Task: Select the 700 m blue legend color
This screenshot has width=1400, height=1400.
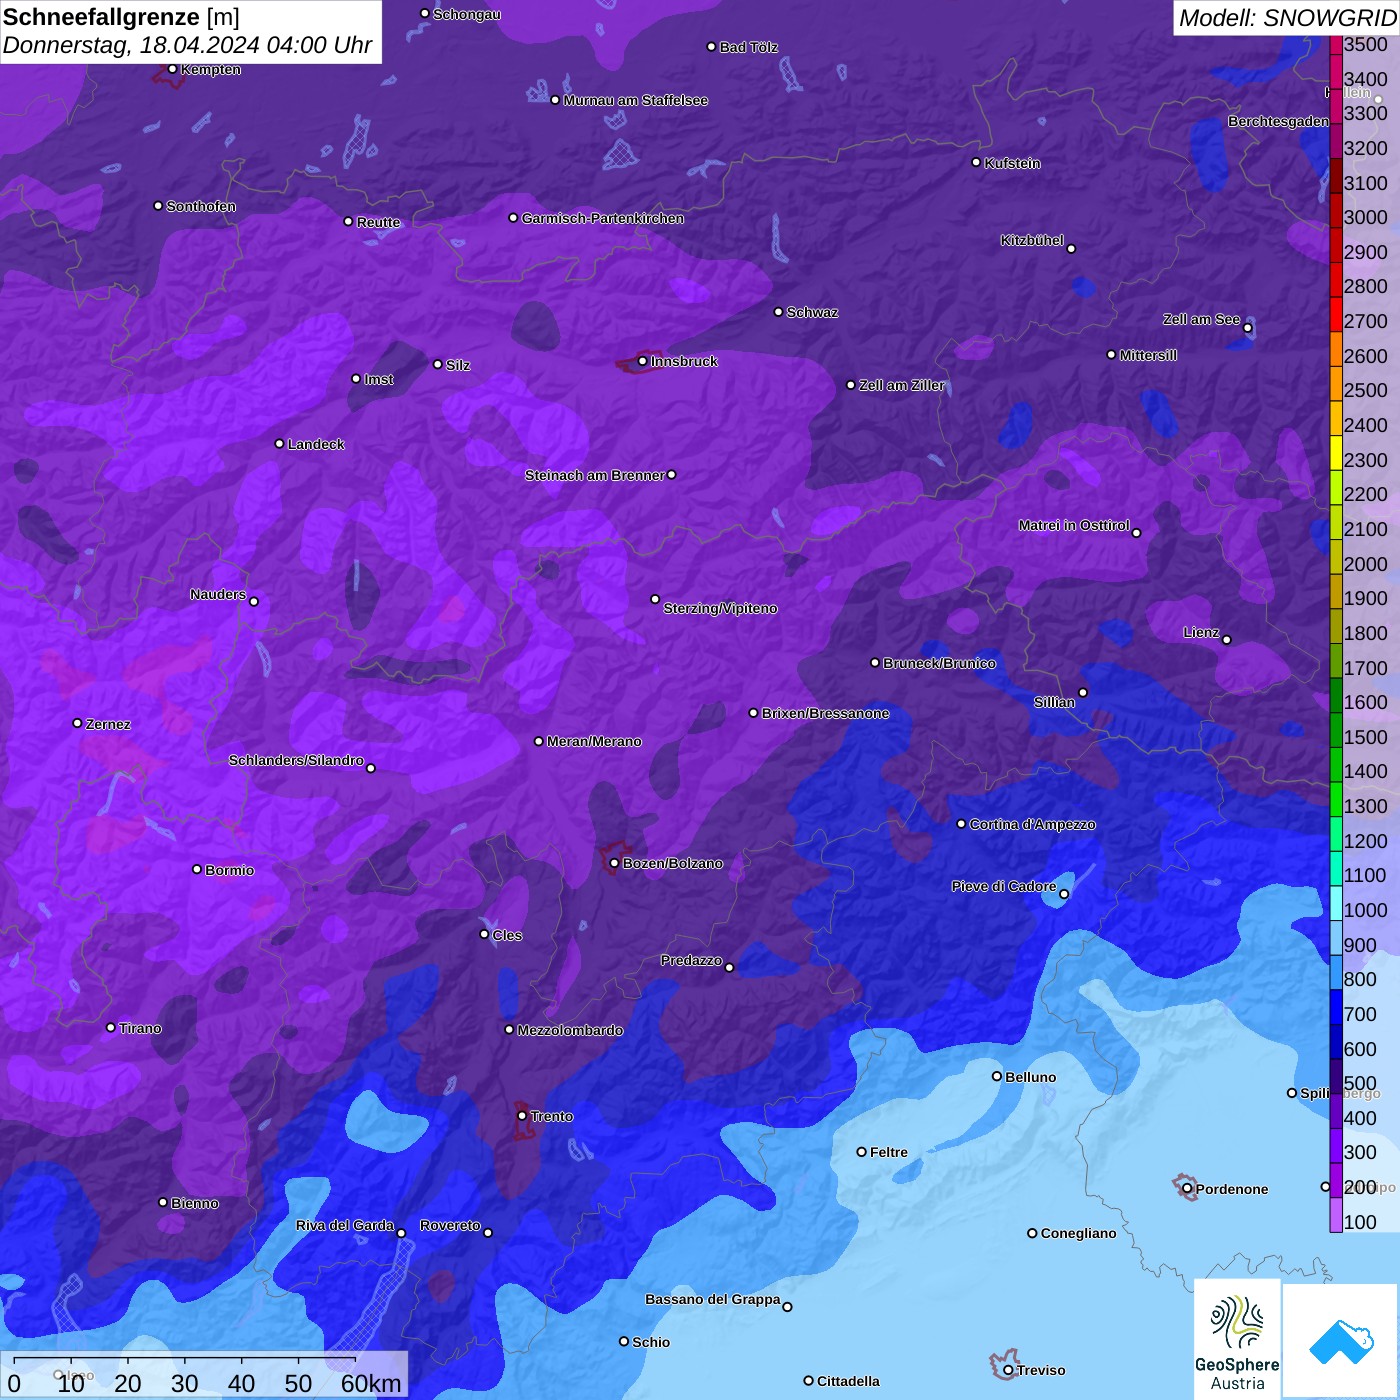Action: (1336, 1007)
